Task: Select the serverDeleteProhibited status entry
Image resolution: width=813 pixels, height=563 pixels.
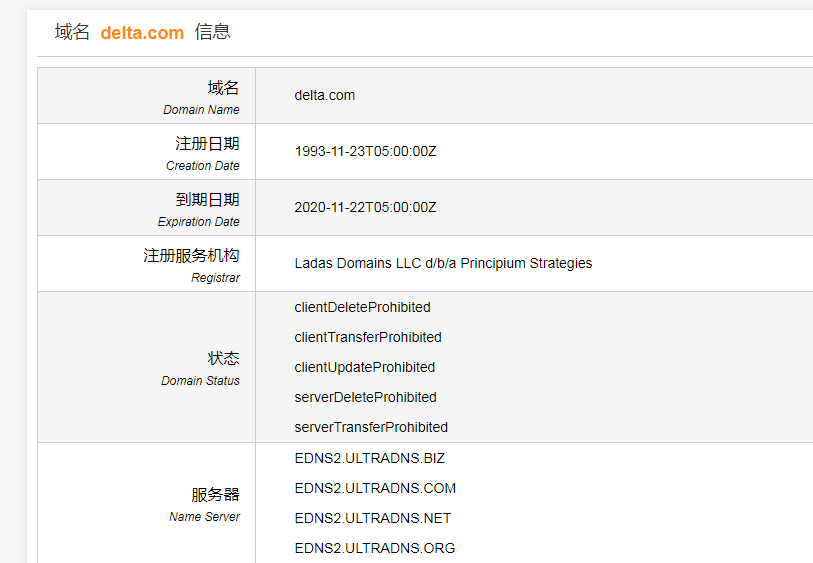Action: [365, 397]
